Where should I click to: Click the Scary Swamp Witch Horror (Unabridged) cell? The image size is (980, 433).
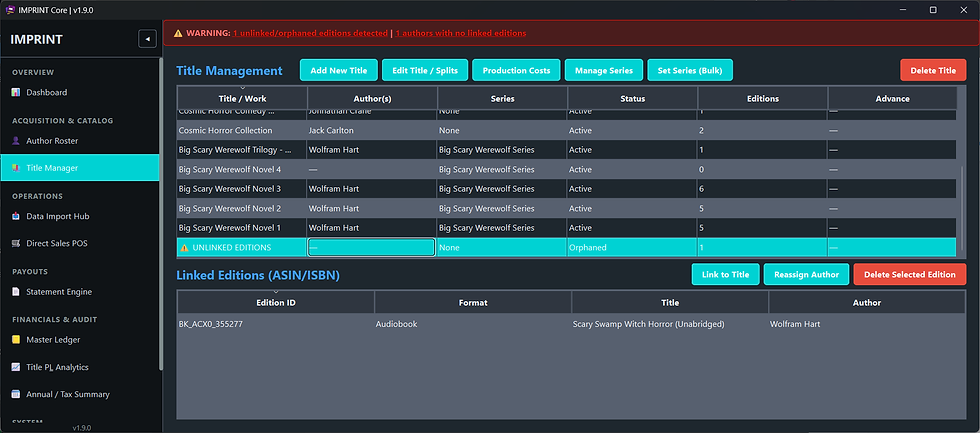pos(669,324)
